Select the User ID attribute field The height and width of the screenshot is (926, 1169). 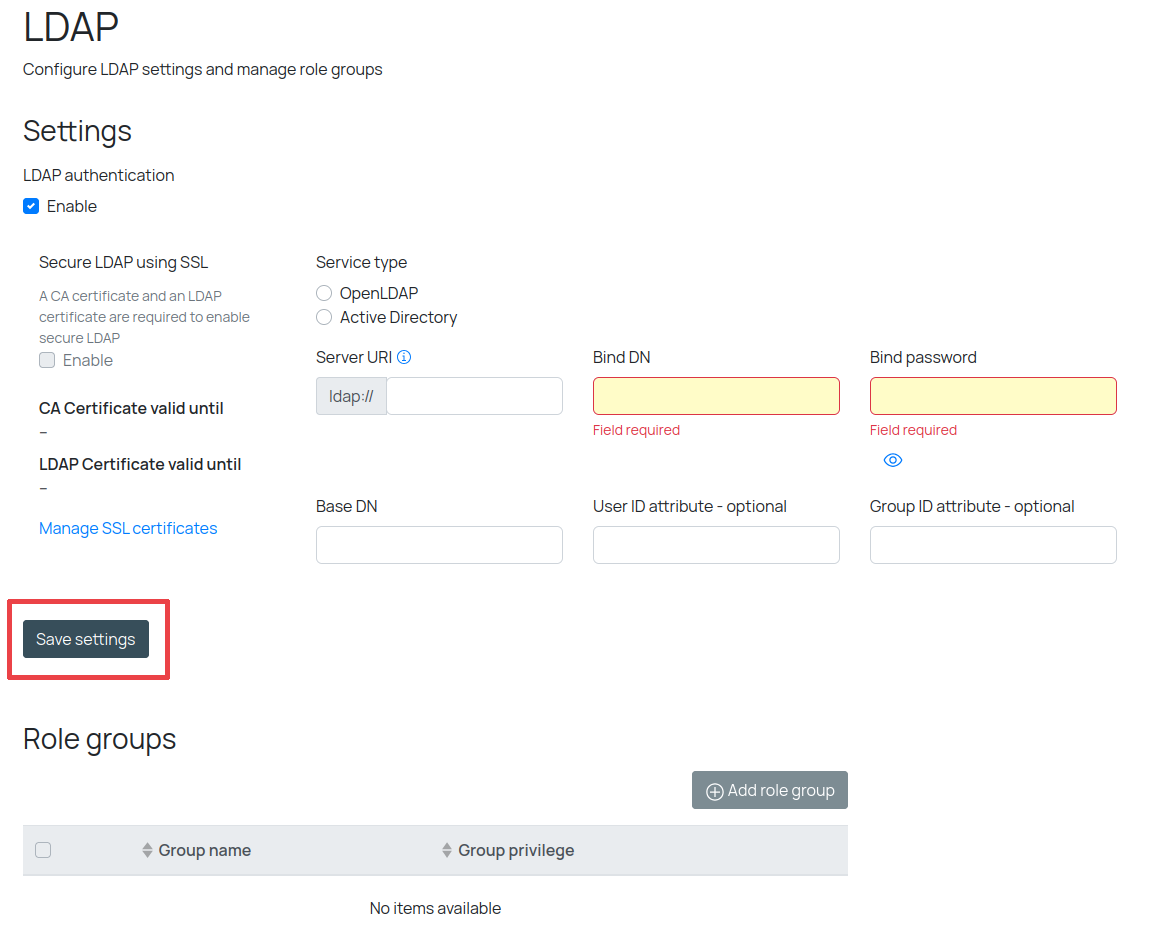tap(716, 545)
